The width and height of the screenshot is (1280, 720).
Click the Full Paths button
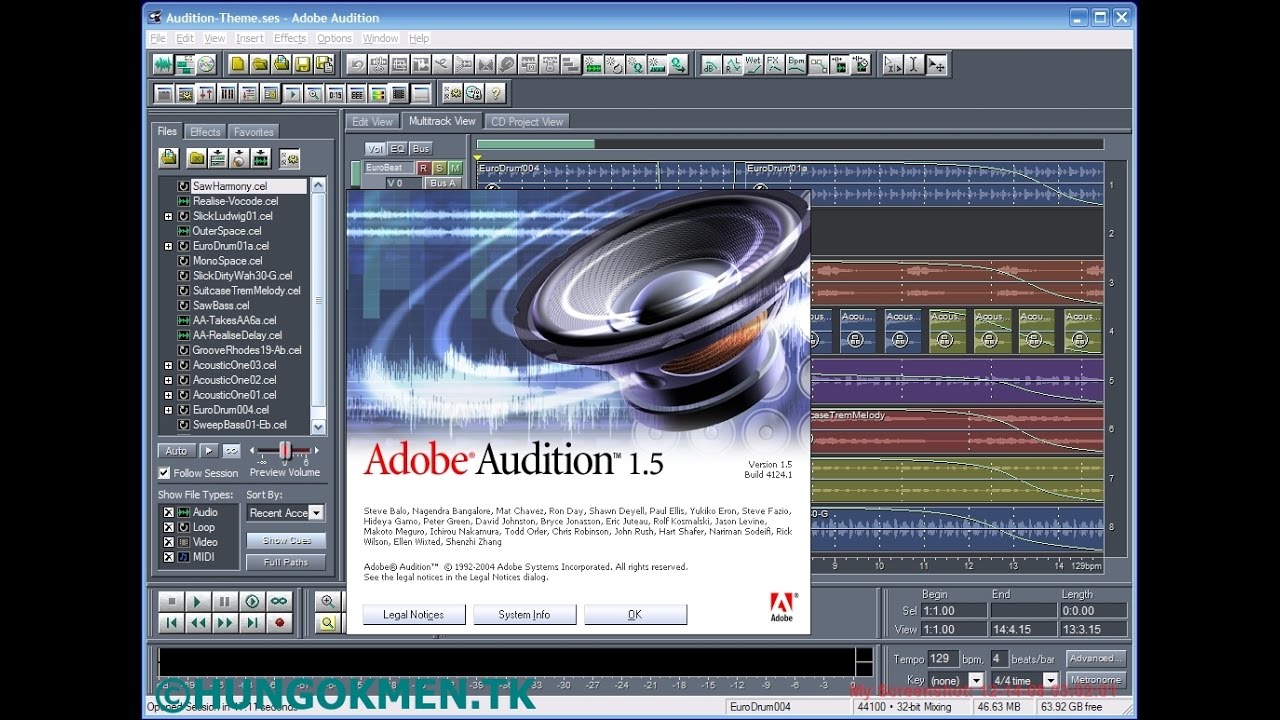[286, 562]
